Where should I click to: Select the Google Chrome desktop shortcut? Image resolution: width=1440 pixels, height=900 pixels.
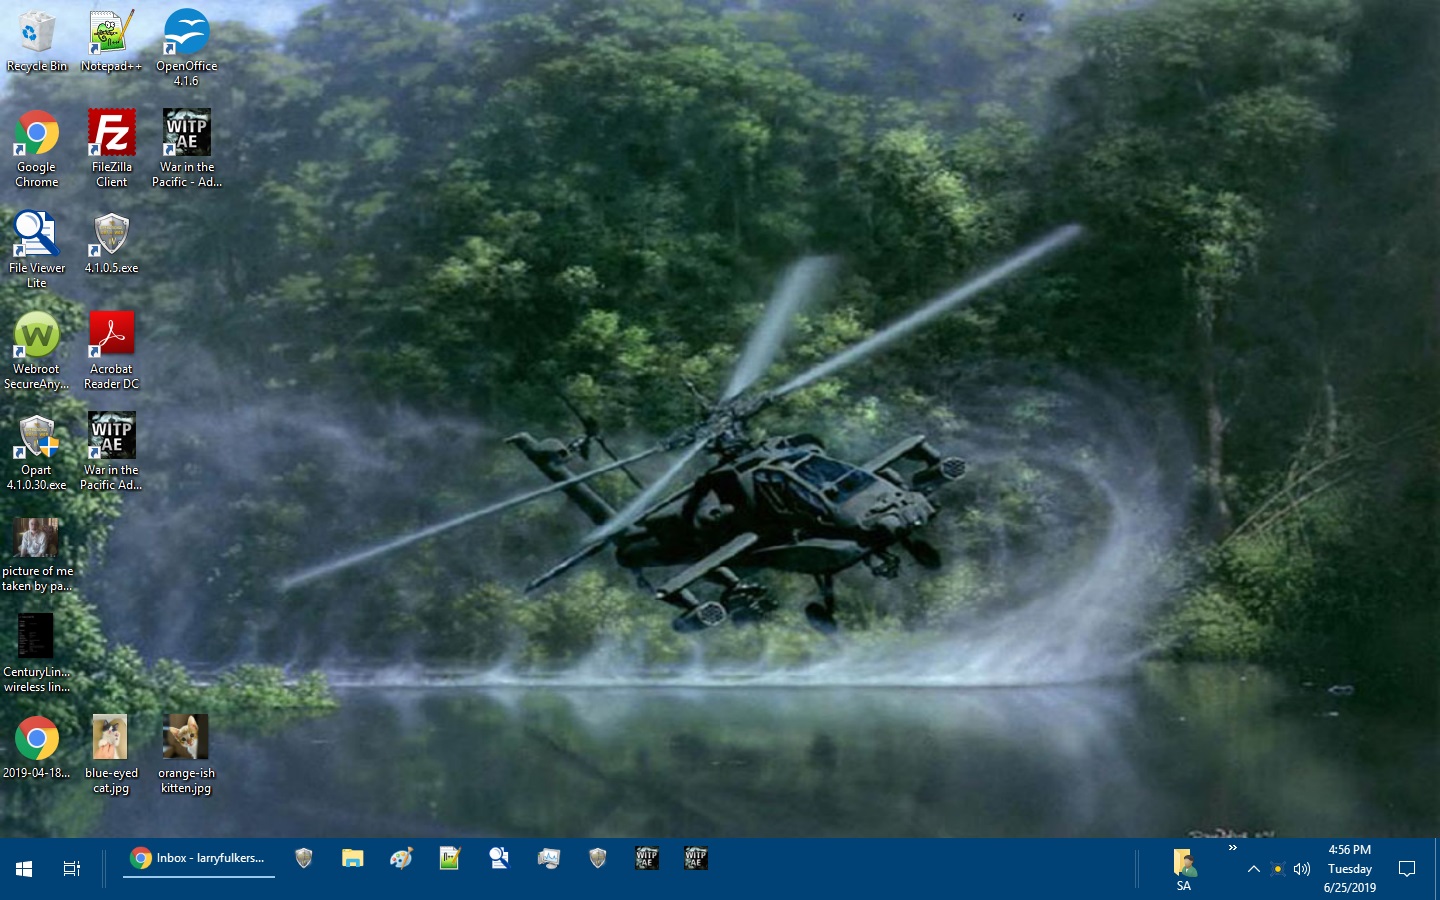[x=37, y=149]
